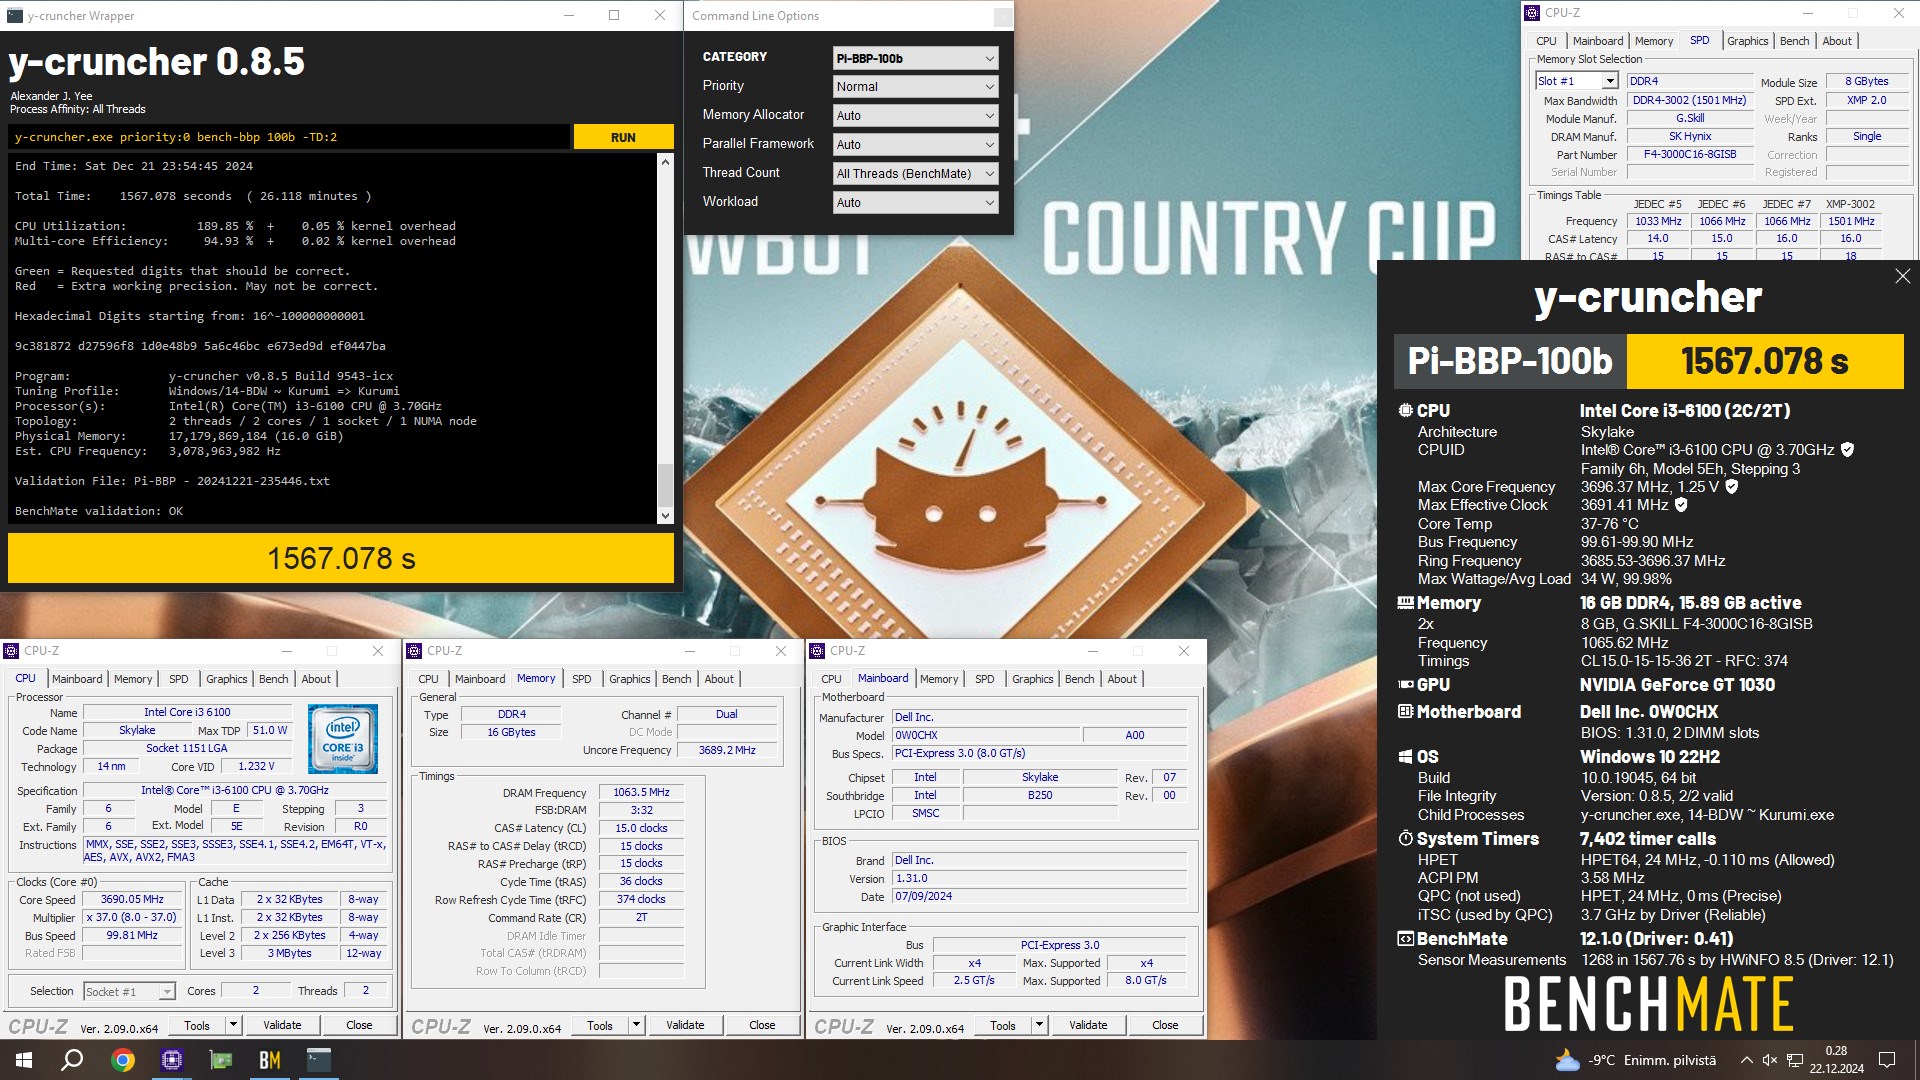
Task: Click the shield beside Max Effective Clock
Action: [1681, 505]
